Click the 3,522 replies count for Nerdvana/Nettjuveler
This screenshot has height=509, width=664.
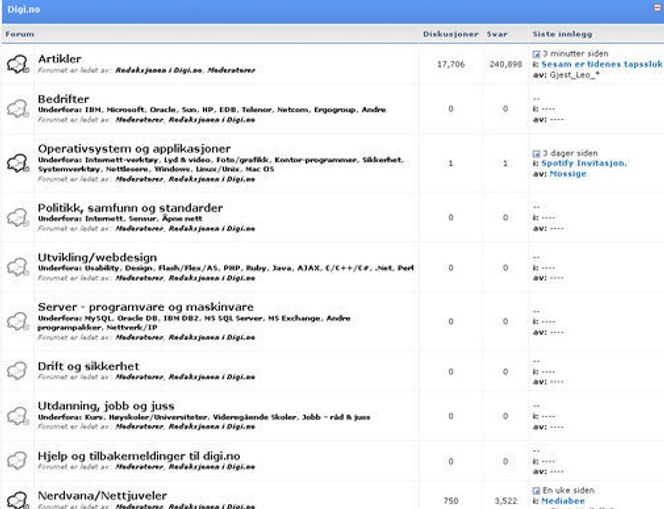click(x=506, y=501)
